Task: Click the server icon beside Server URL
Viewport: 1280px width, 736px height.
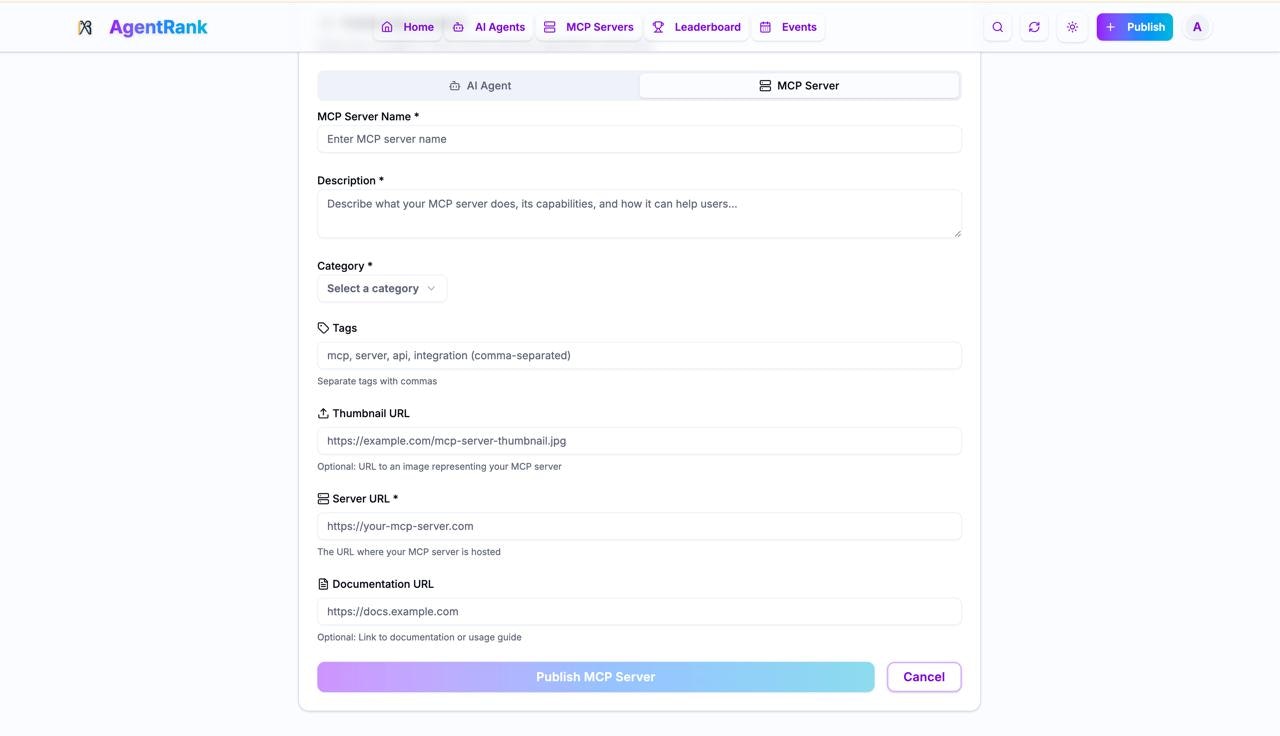Action: 322,498
